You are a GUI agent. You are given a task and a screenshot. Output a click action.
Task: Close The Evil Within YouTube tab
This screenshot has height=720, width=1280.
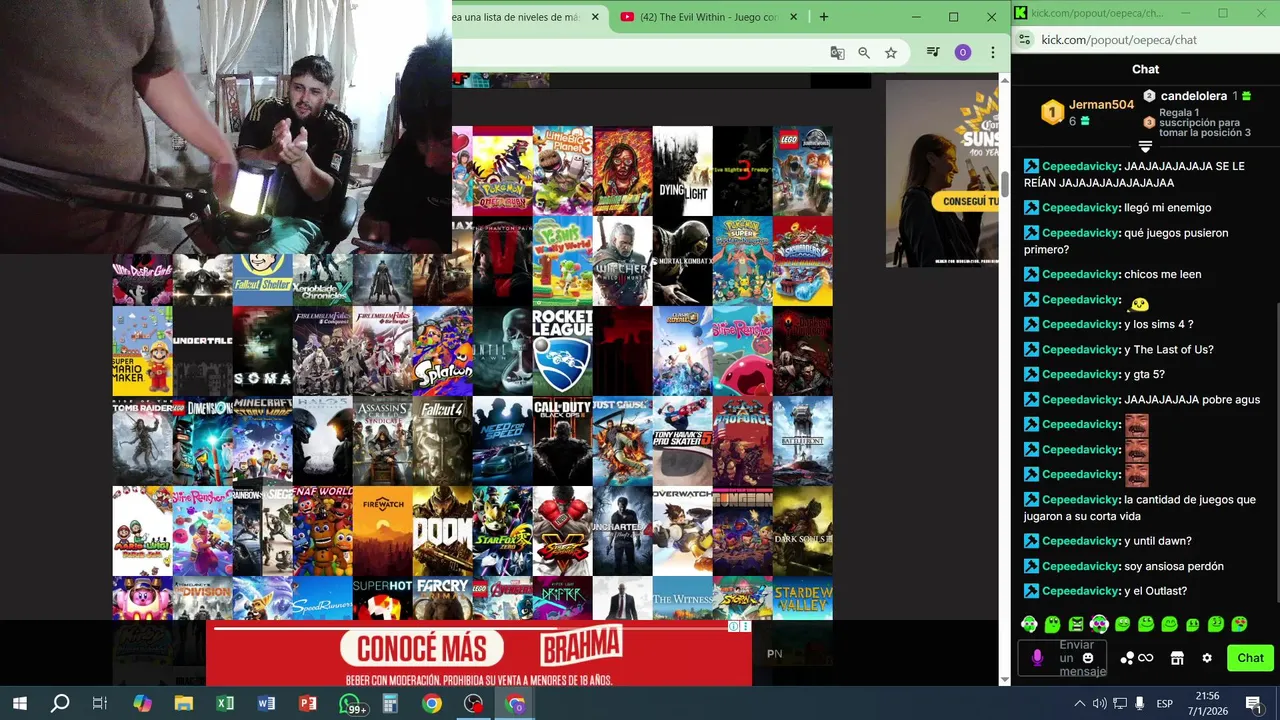click(795, 17)
